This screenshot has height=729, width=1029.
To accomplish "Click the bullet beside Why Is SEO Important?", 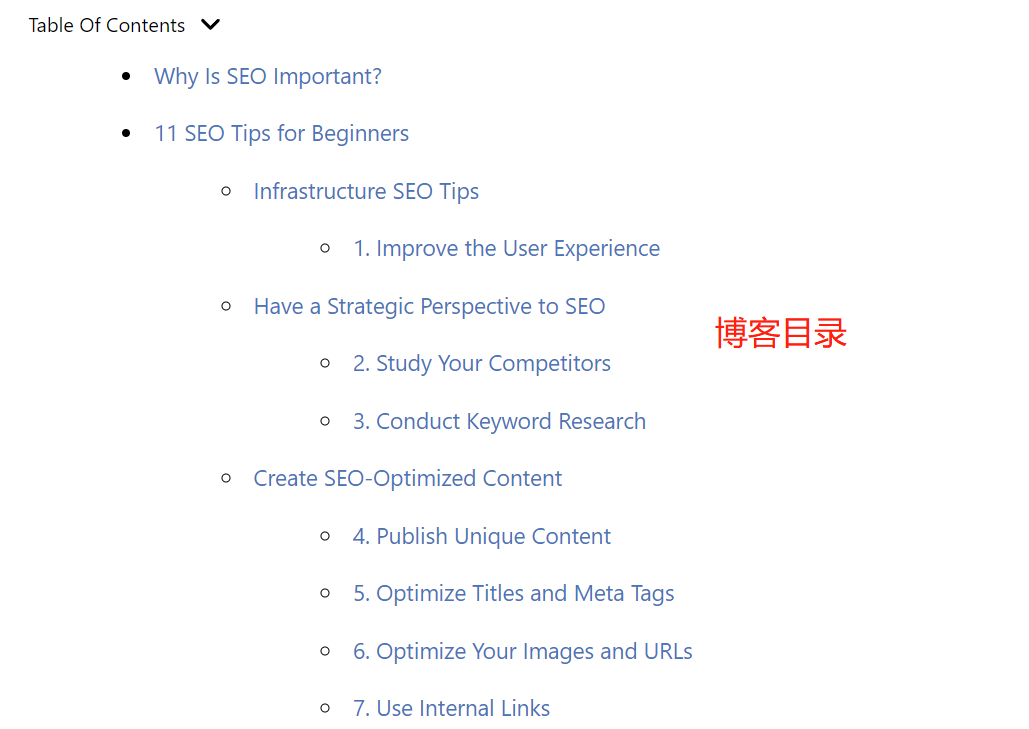I will pyautogui.click(x=127, y=77).
